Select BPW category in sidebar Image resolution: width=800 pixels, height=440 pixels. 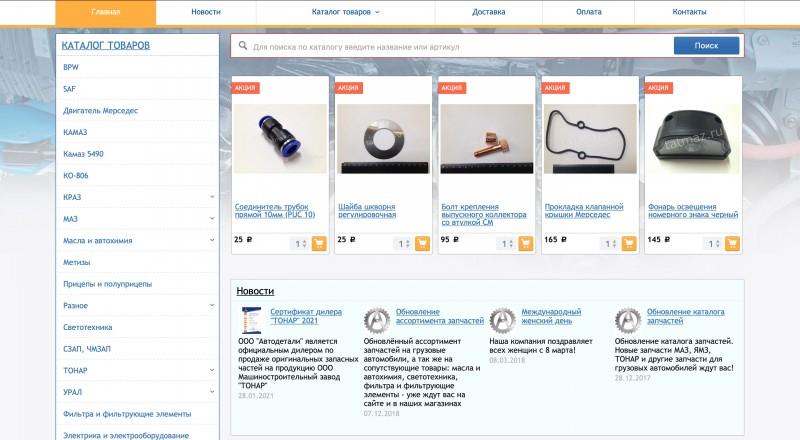[x=71, y=67]
